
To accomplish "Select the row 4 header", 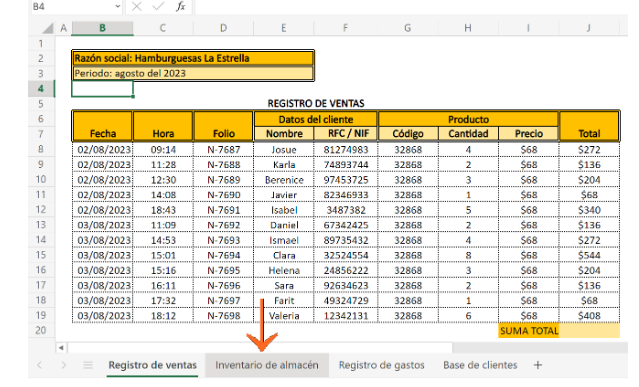I will tap(41, 89).
